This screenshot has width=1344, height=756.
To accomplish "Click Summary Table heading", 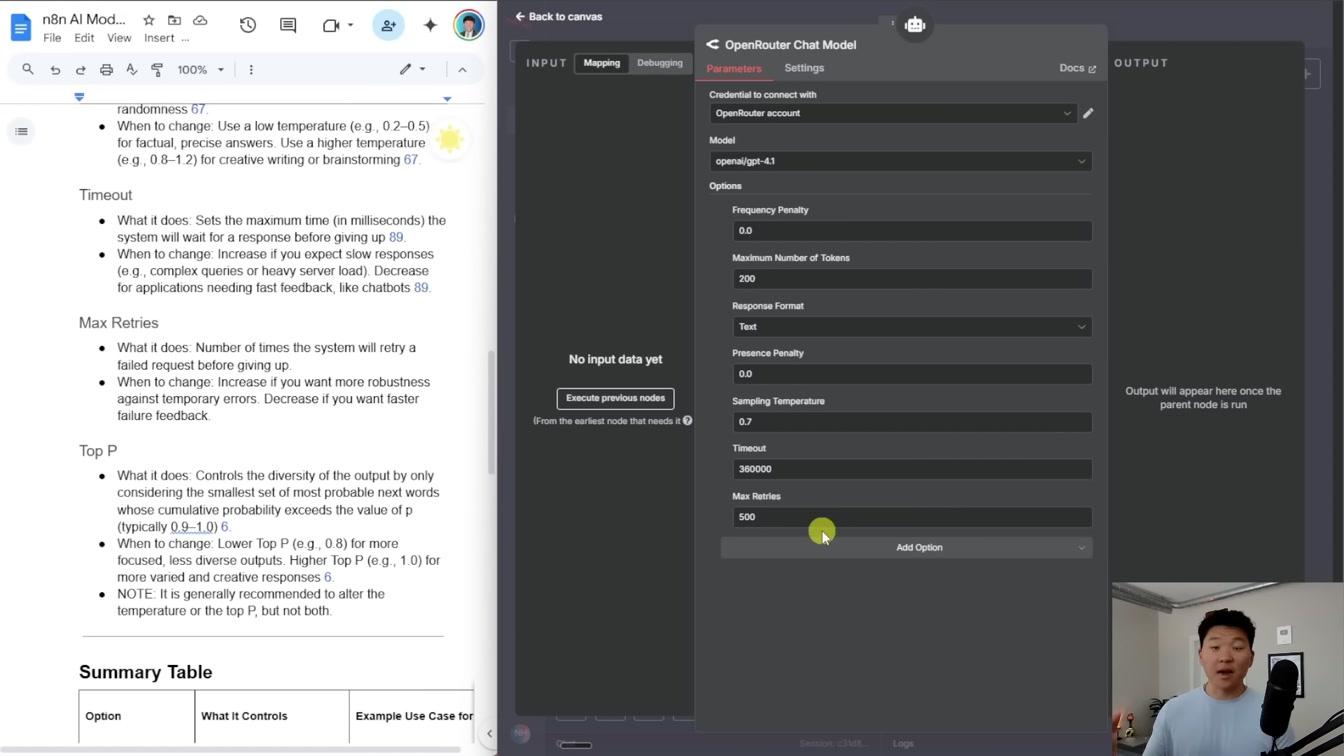I will pos(145,672).
